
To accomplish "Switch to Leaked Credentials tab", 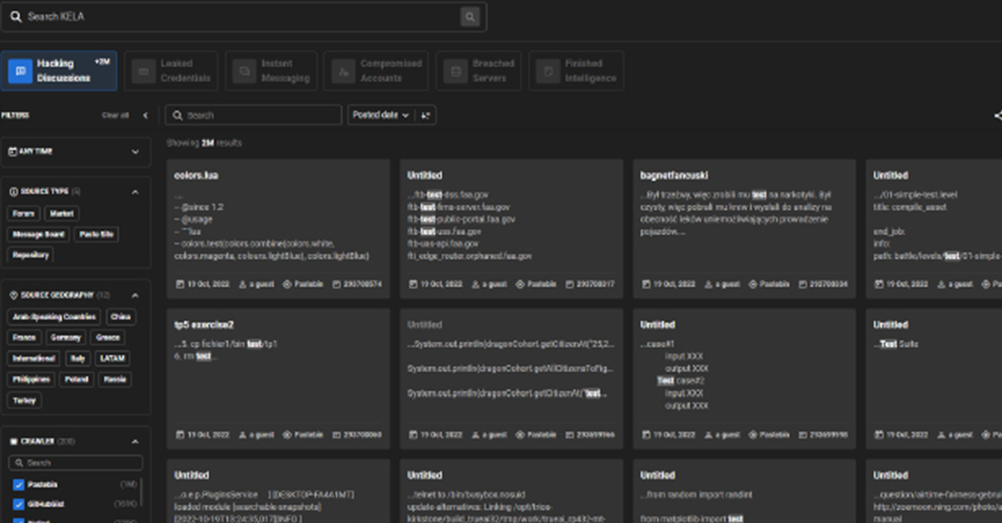I will 171,71.
